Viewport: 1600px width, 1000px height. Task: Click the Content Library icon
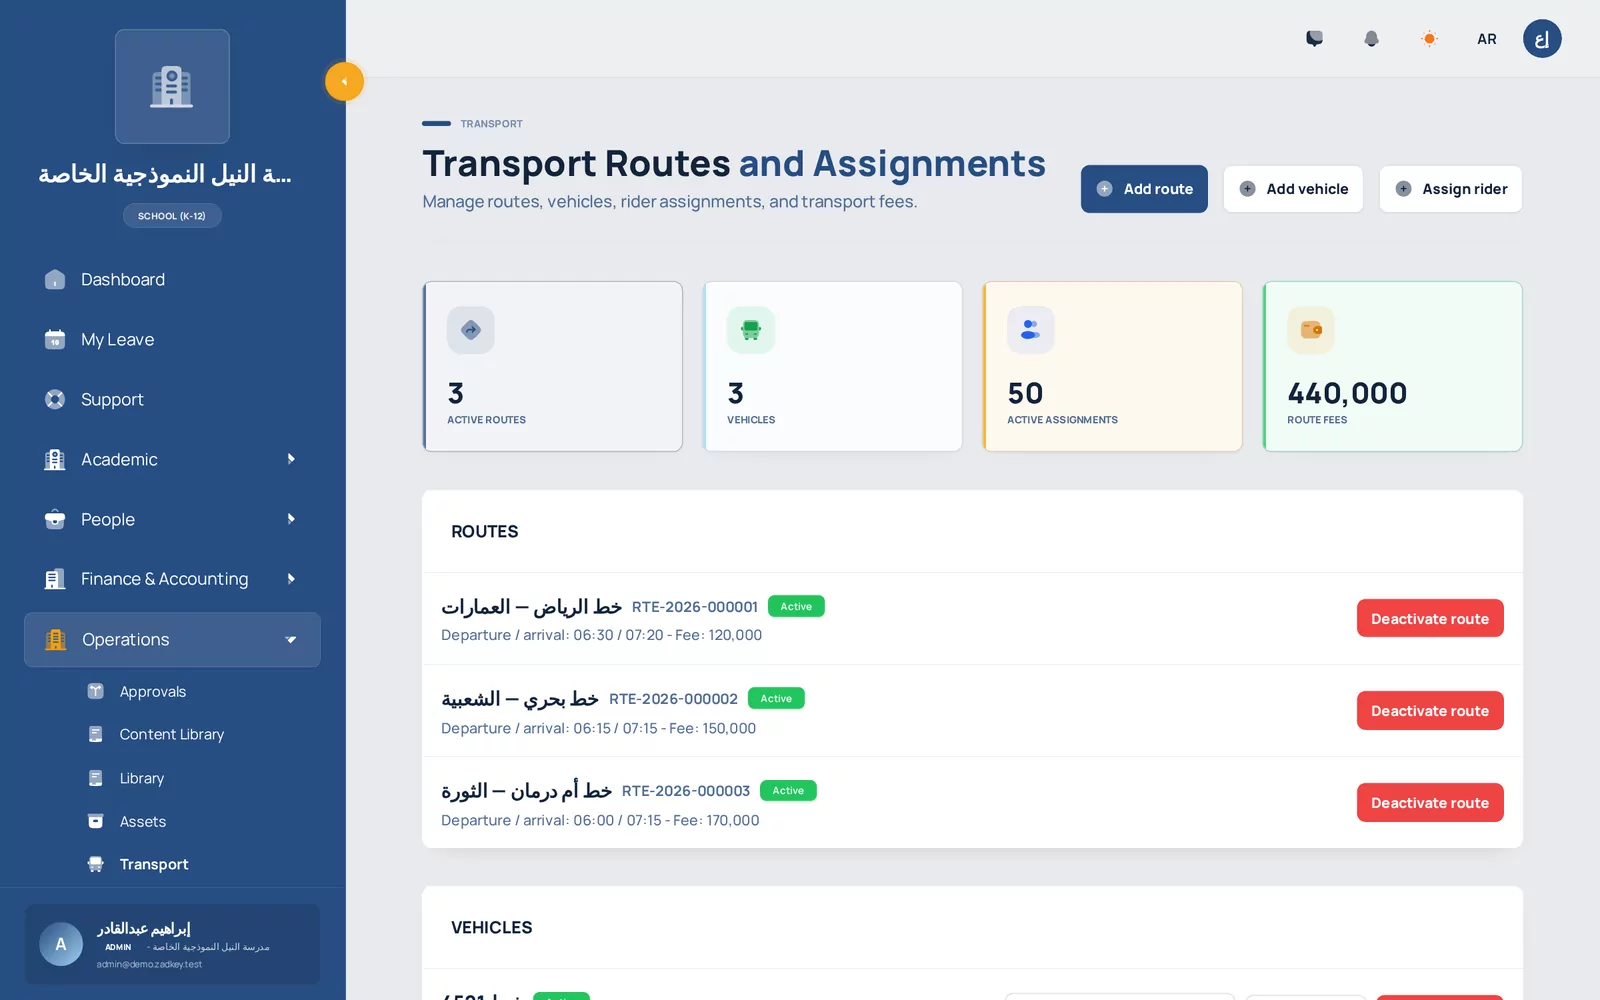(x=96, y=734)
